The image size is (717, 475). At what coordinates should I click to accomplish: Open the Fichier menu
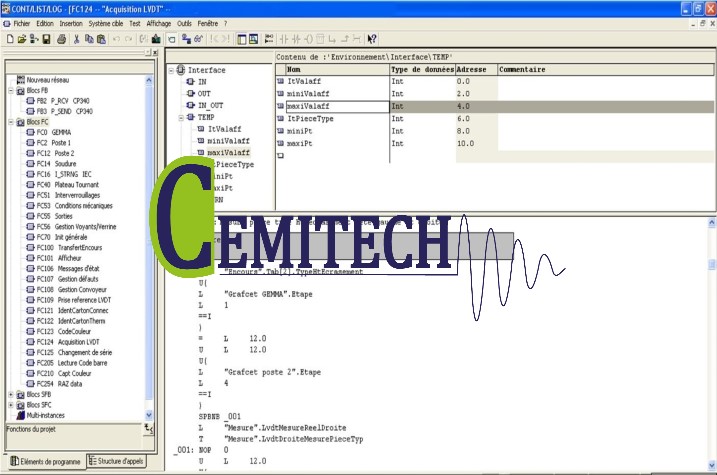[x=21, y=24]
